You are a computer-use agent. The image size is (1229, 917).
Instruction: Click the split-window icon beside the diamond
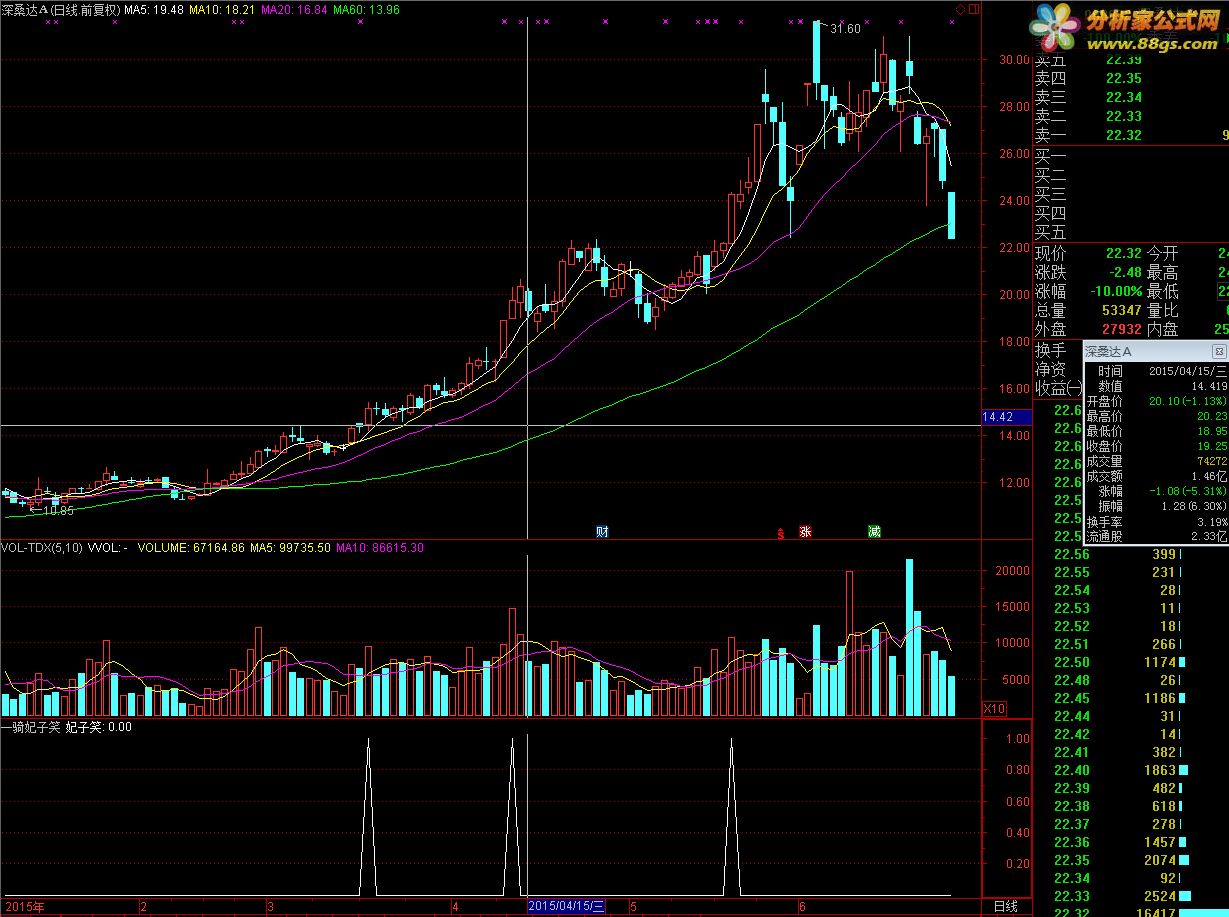(974, 10)
